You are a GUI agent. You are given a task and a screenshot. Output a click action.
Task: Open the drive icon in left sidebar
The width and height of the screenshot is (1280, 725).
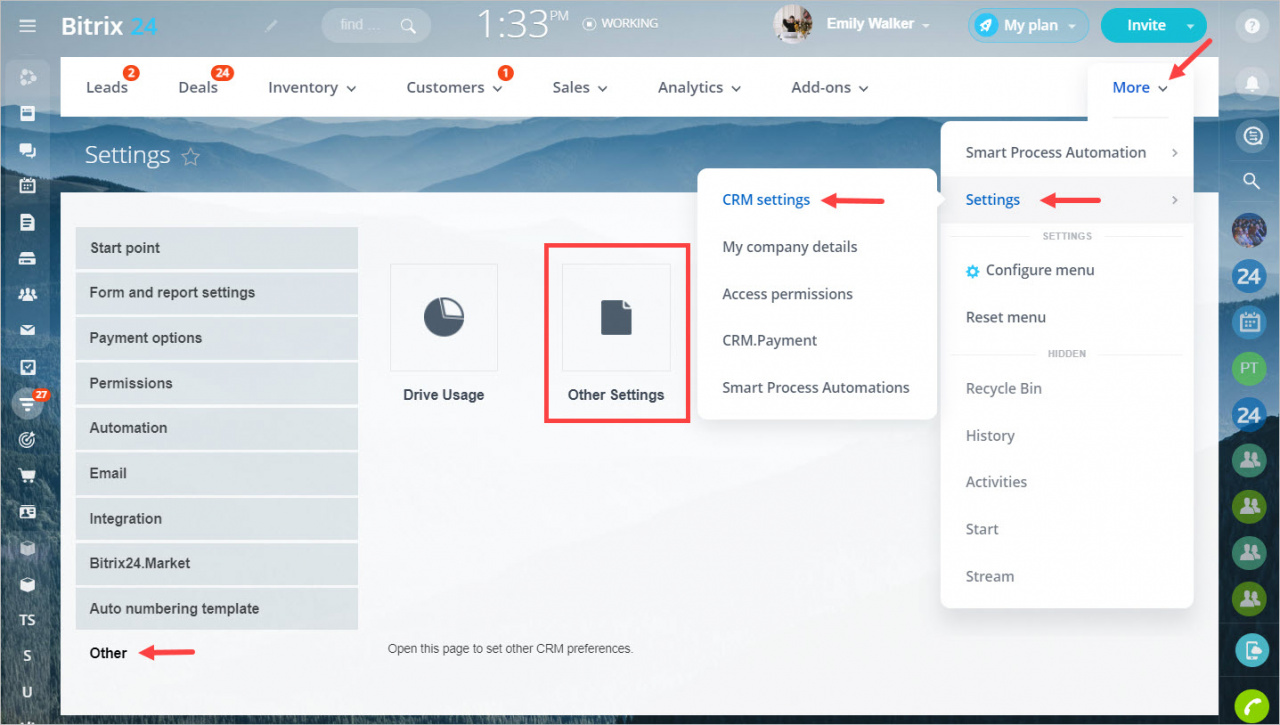pos(27,258)
